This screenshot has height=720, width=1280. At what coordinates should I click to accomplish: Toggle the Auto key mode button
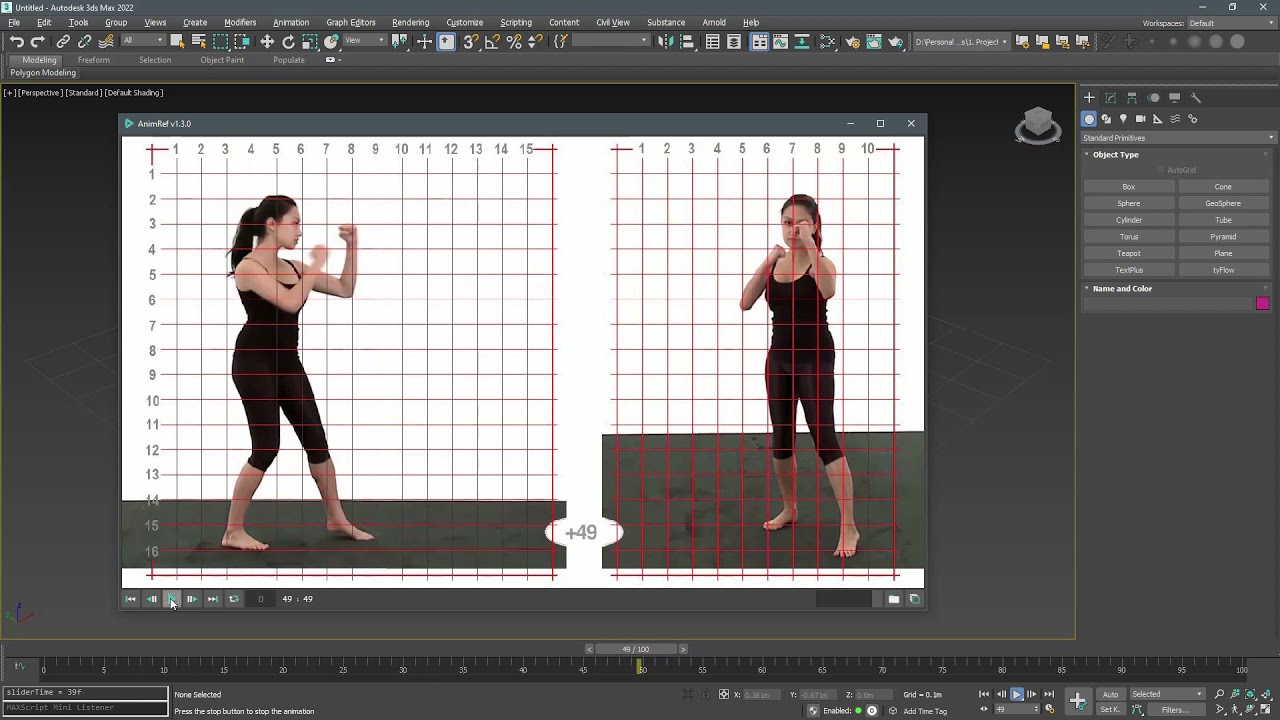click(1110, 694)
